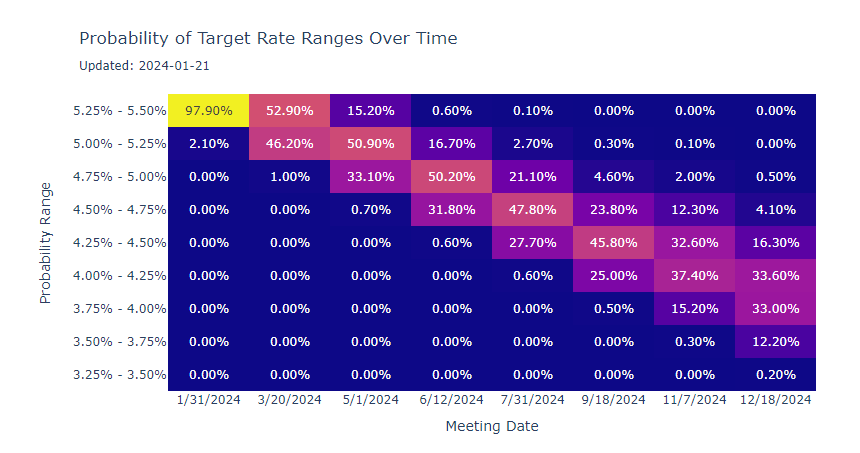Select the 5.25% - 5.50% row label
This screenshot has height=453, width=860.
click(x=119, y=111)
